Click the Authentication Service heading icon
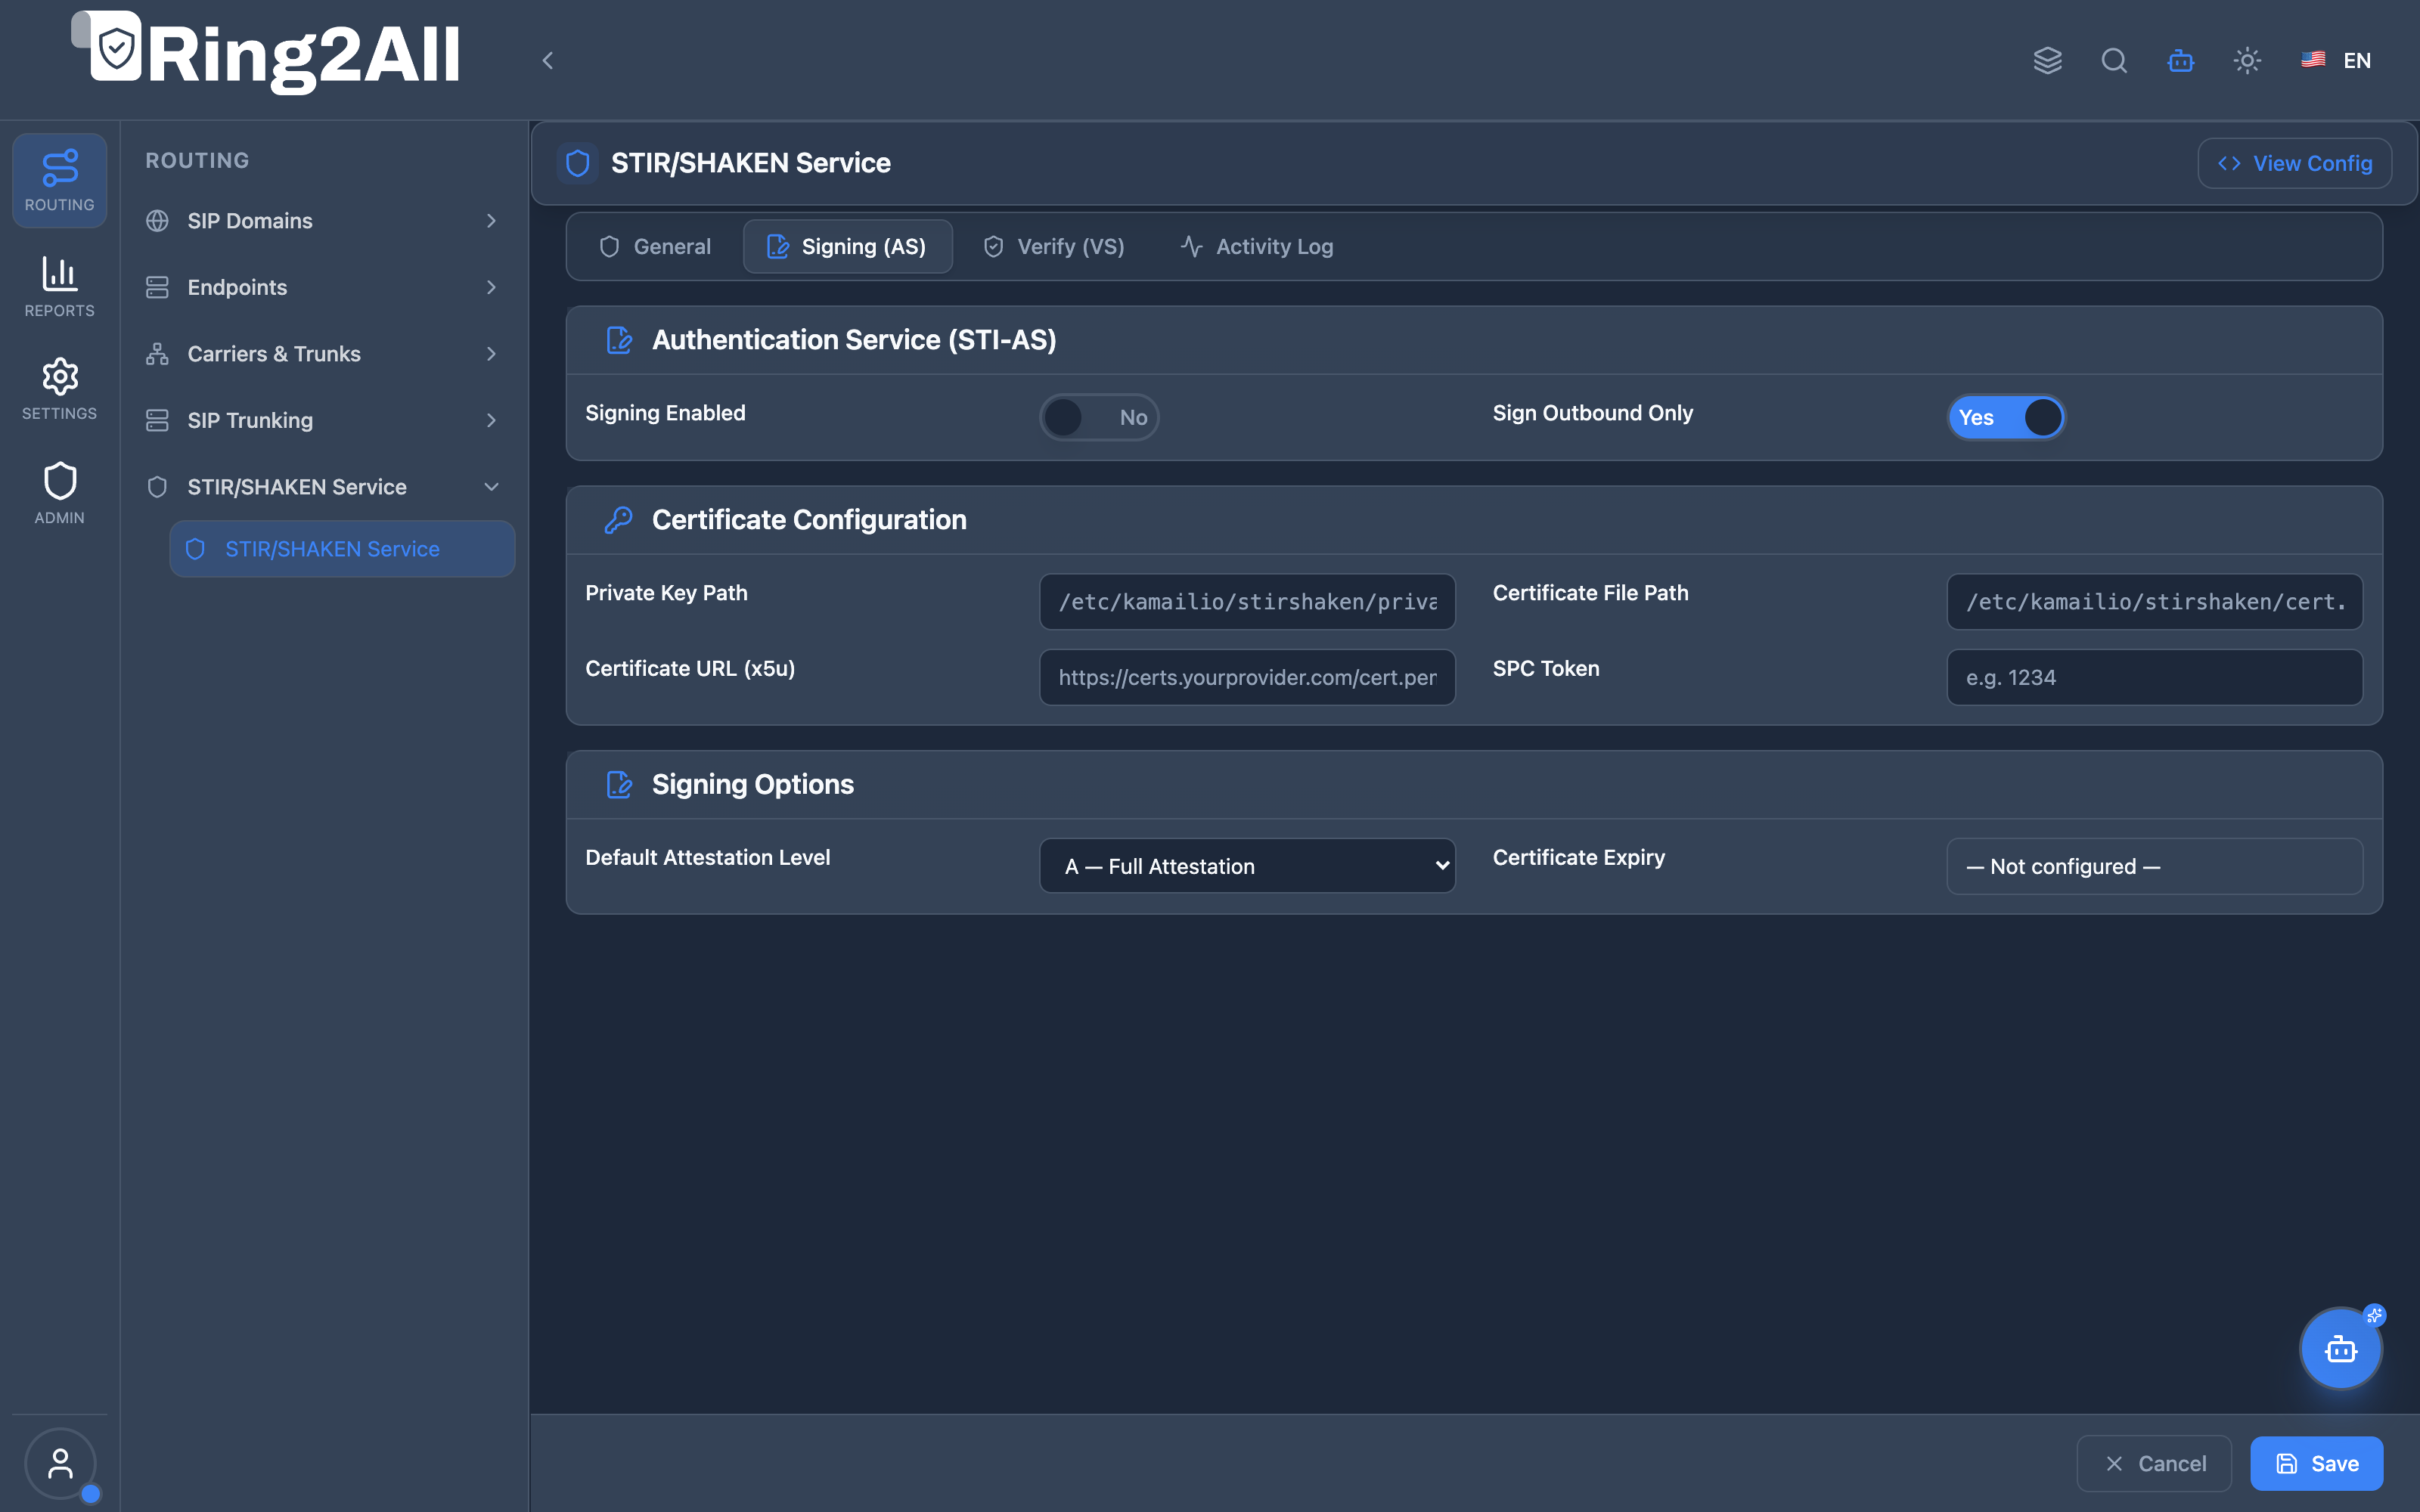This screenshot has width=2420, height=1512. (x=619, y=340)
